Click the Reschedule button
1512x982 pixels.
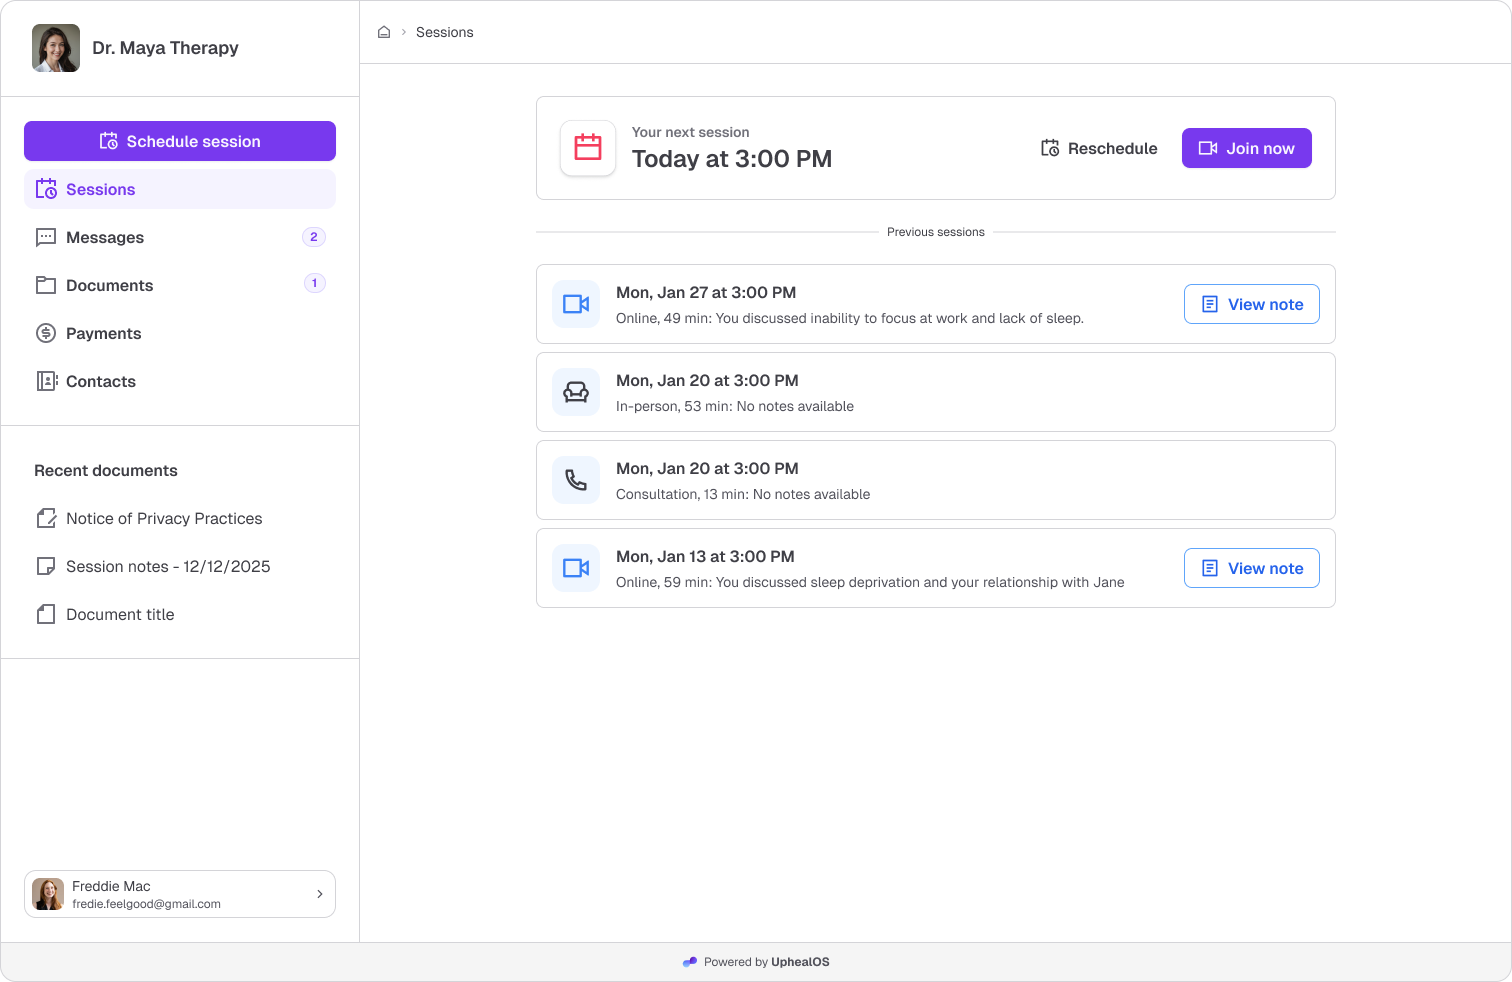coord(1099,148)
